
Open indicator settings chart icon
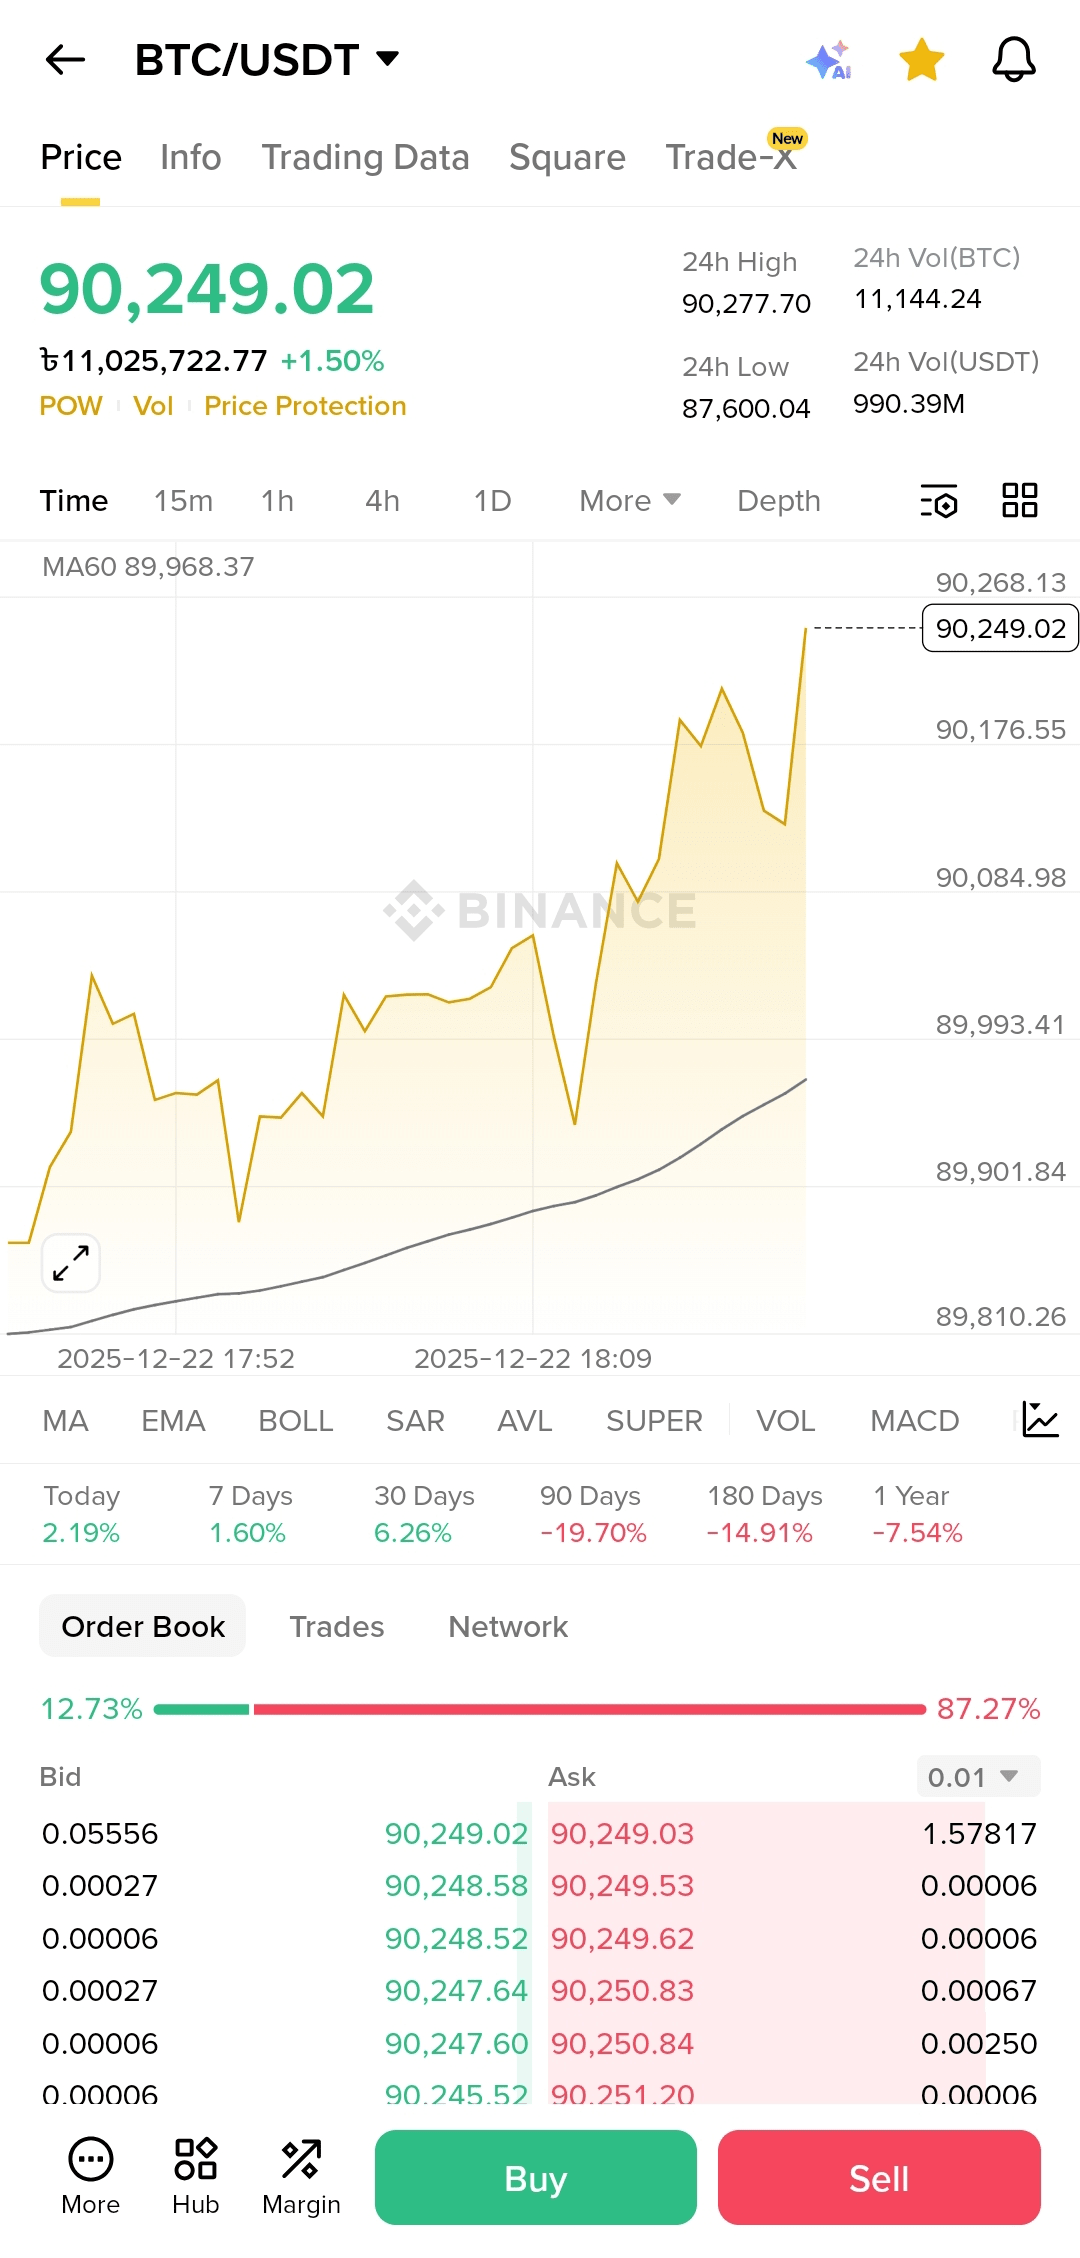click(x=1040, y=1420)
